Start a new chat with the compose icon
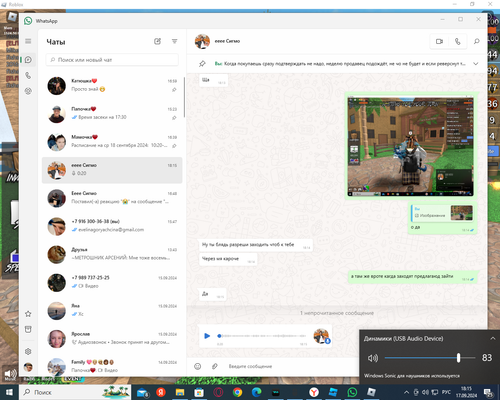This screenshot has height=400, width=500. [157, 41]
